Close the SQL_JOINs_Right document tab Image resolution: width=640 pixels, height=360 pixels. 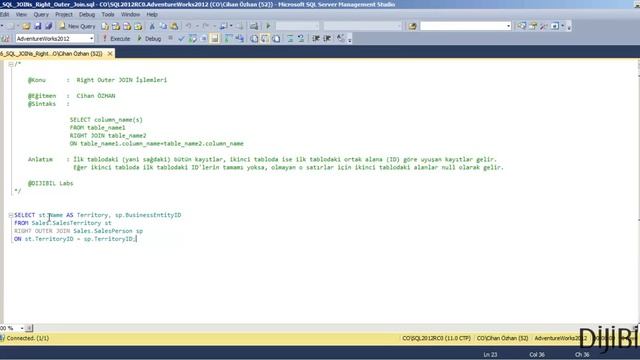click(110, 53)
